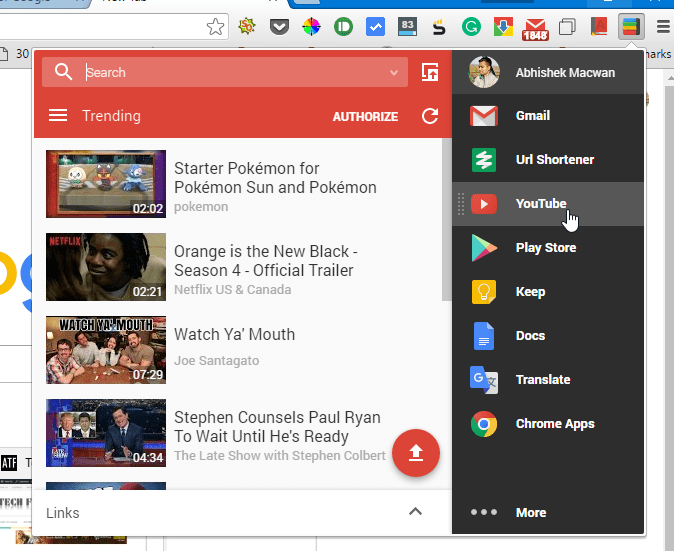
Task: Click the Pokémon video thumbnail
Action: (106, 184)
